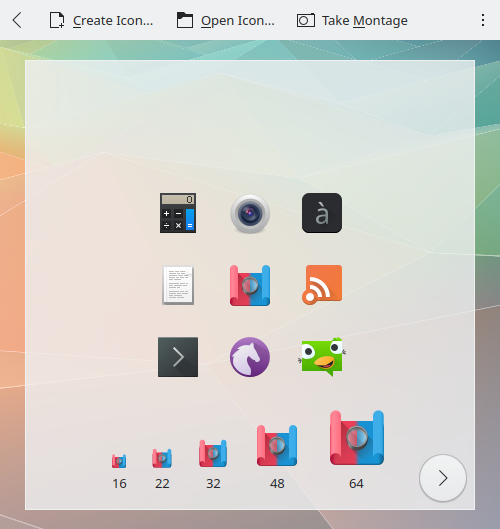Click the green bird chat icon

[322, 357]
